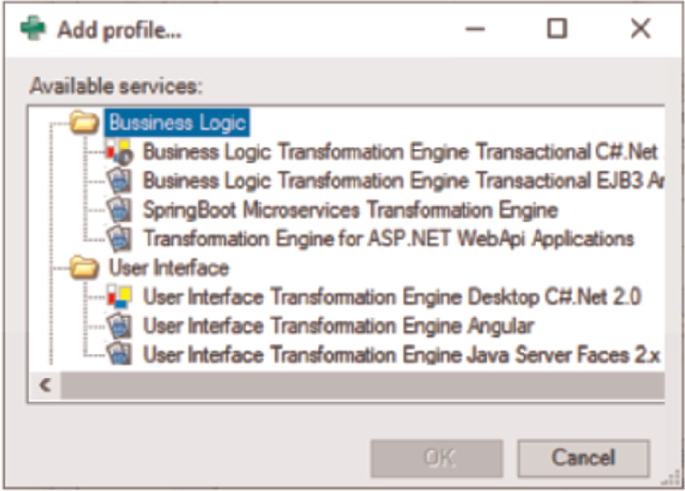The image size is (685, 491).
Task: Click icon beside ASP.NET WebApi Applications entry
Action: 120,239
